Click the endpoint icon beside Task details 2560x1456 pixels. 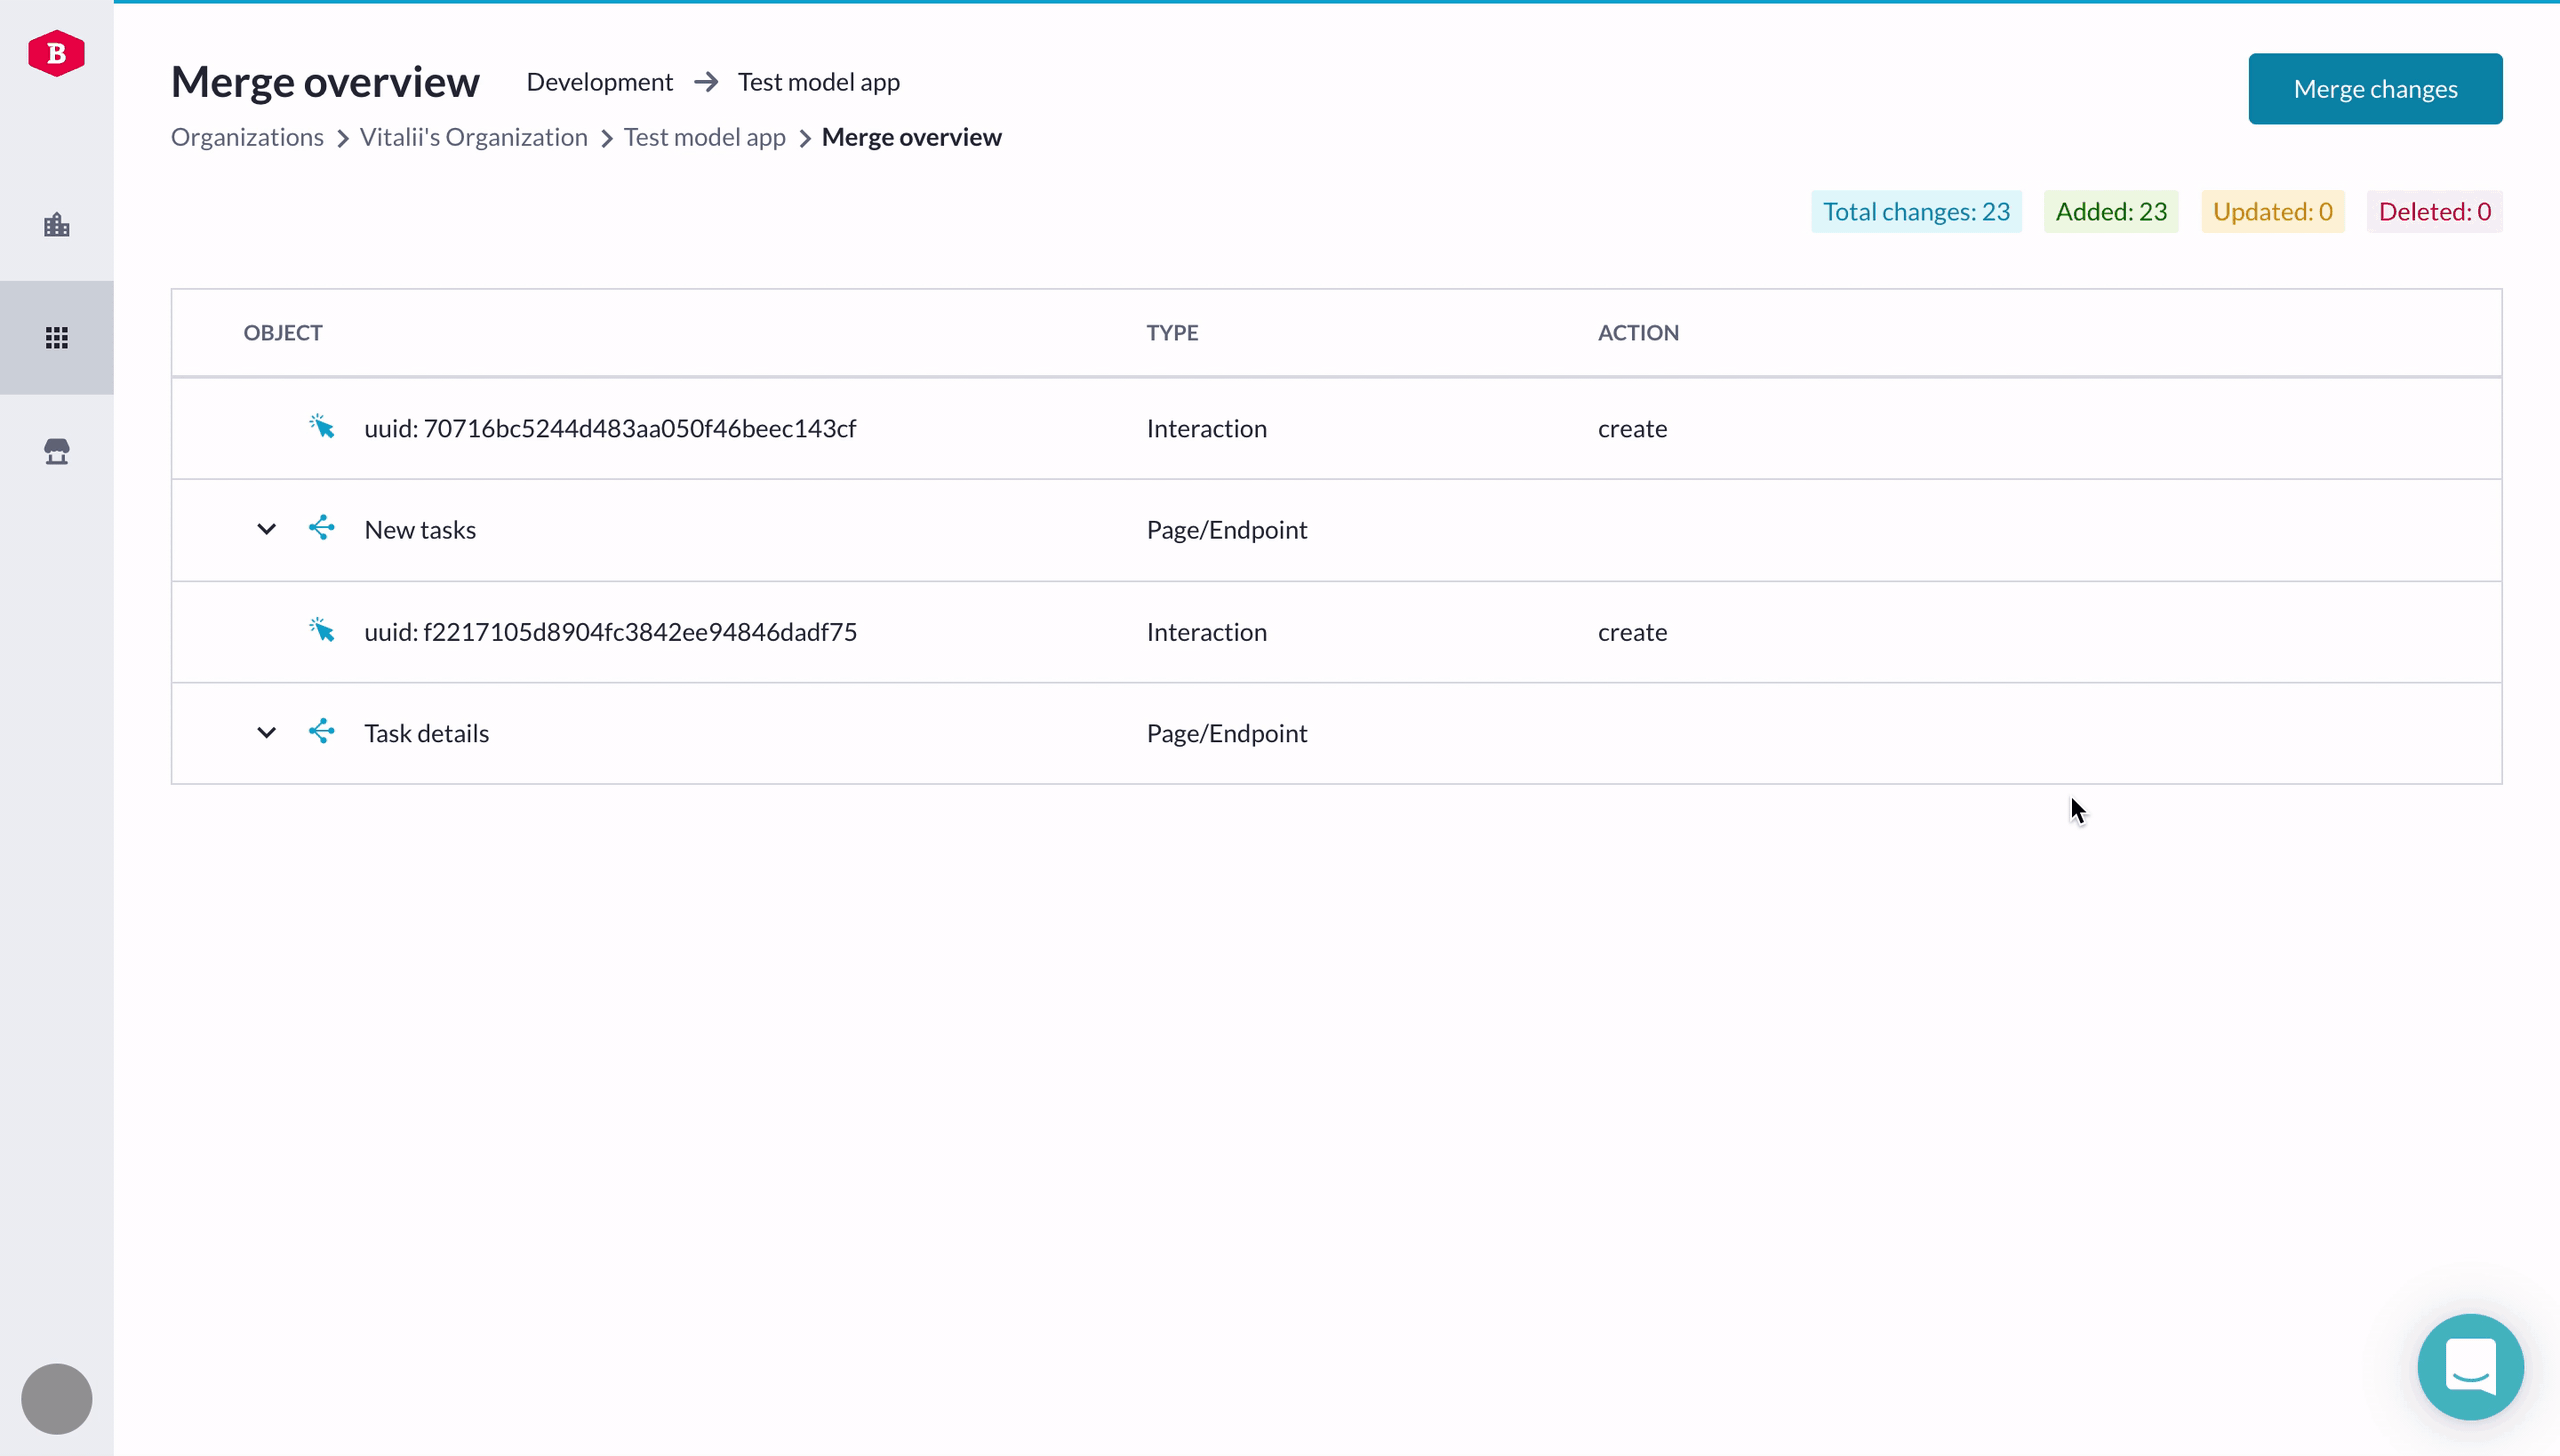321,732
